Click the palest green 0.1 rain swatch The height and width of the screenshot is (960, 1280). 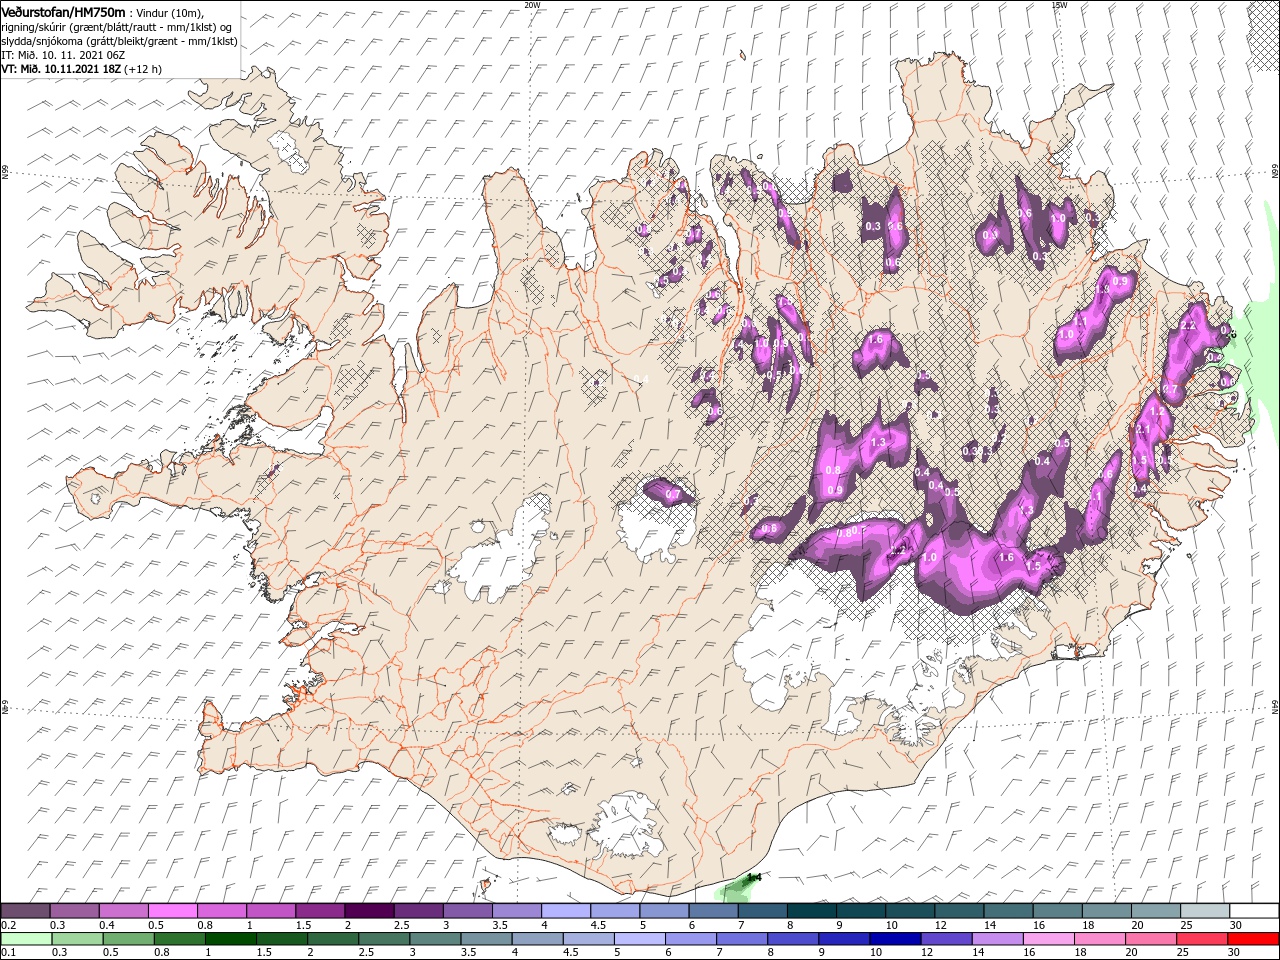25,939
